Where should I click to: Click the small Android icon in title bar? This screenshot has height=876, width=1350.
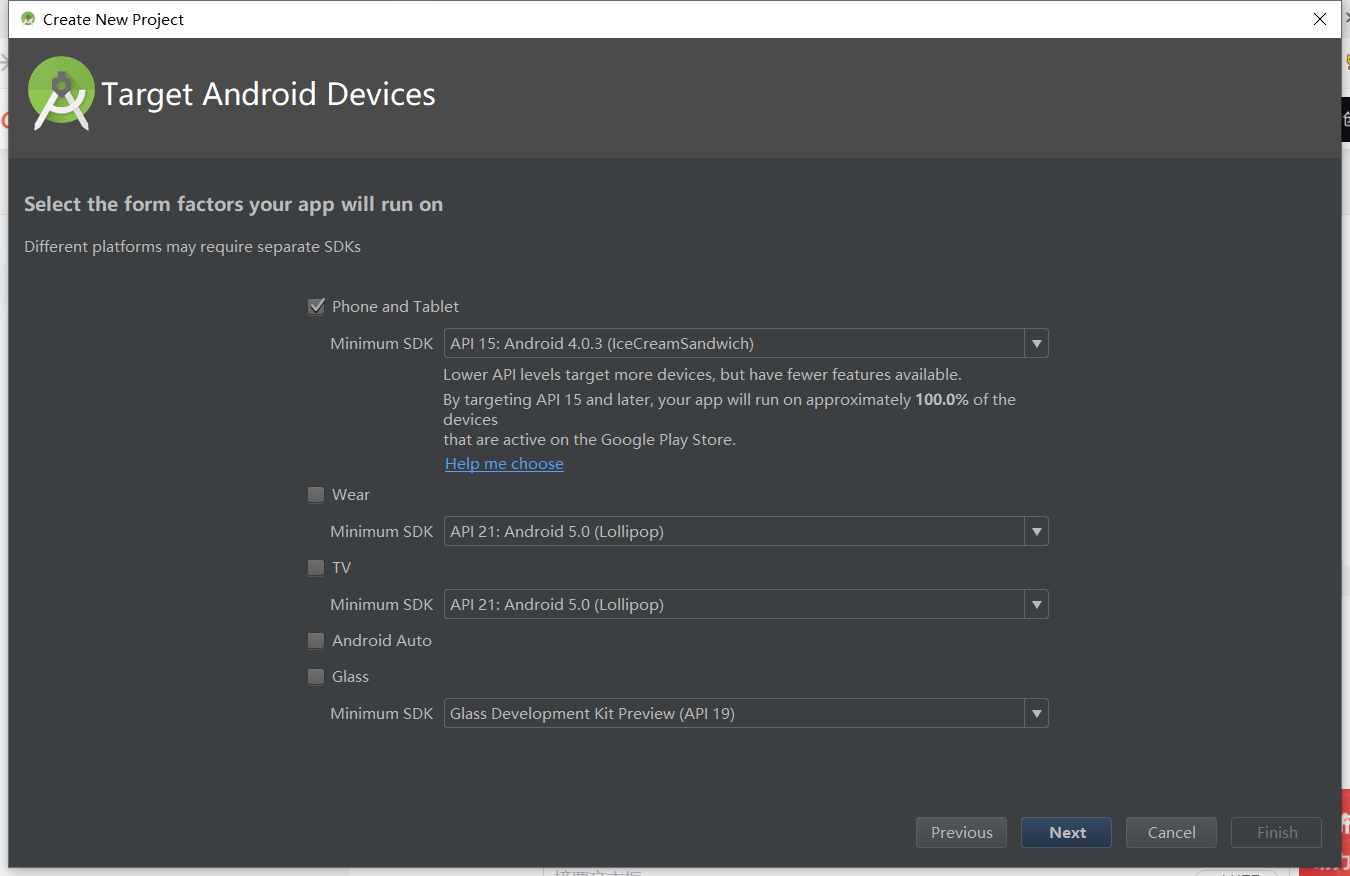pyautogui.click(x=28, y=19)
